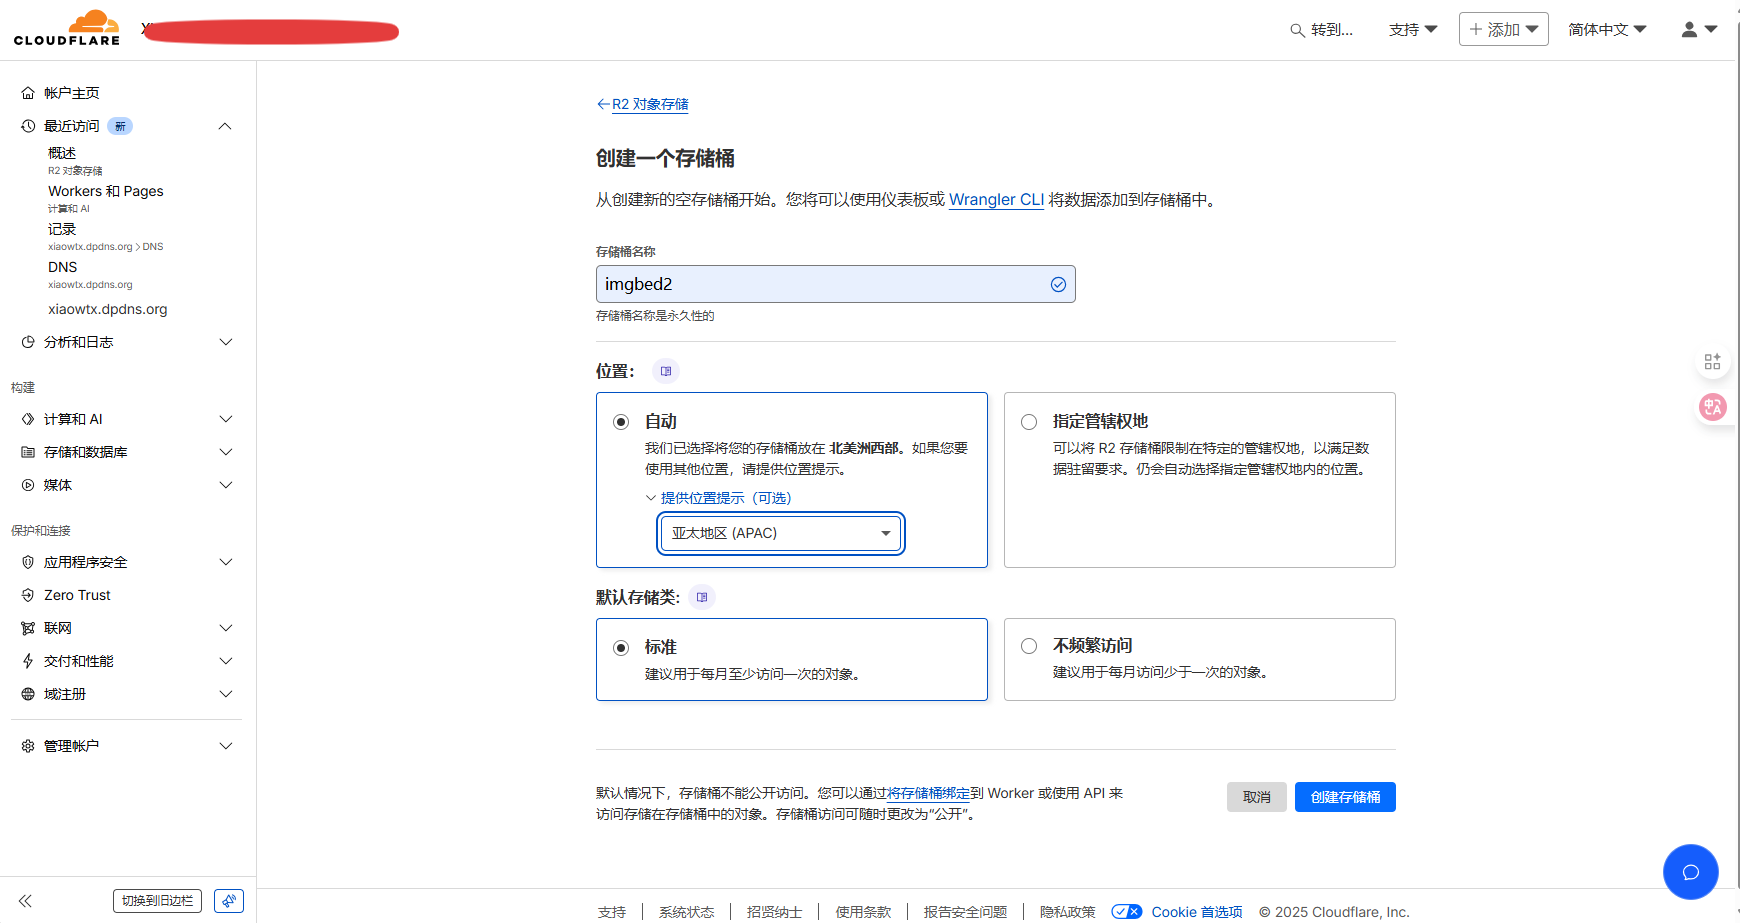Open the 简体中文 language dropdown

tap(1606, 30)
